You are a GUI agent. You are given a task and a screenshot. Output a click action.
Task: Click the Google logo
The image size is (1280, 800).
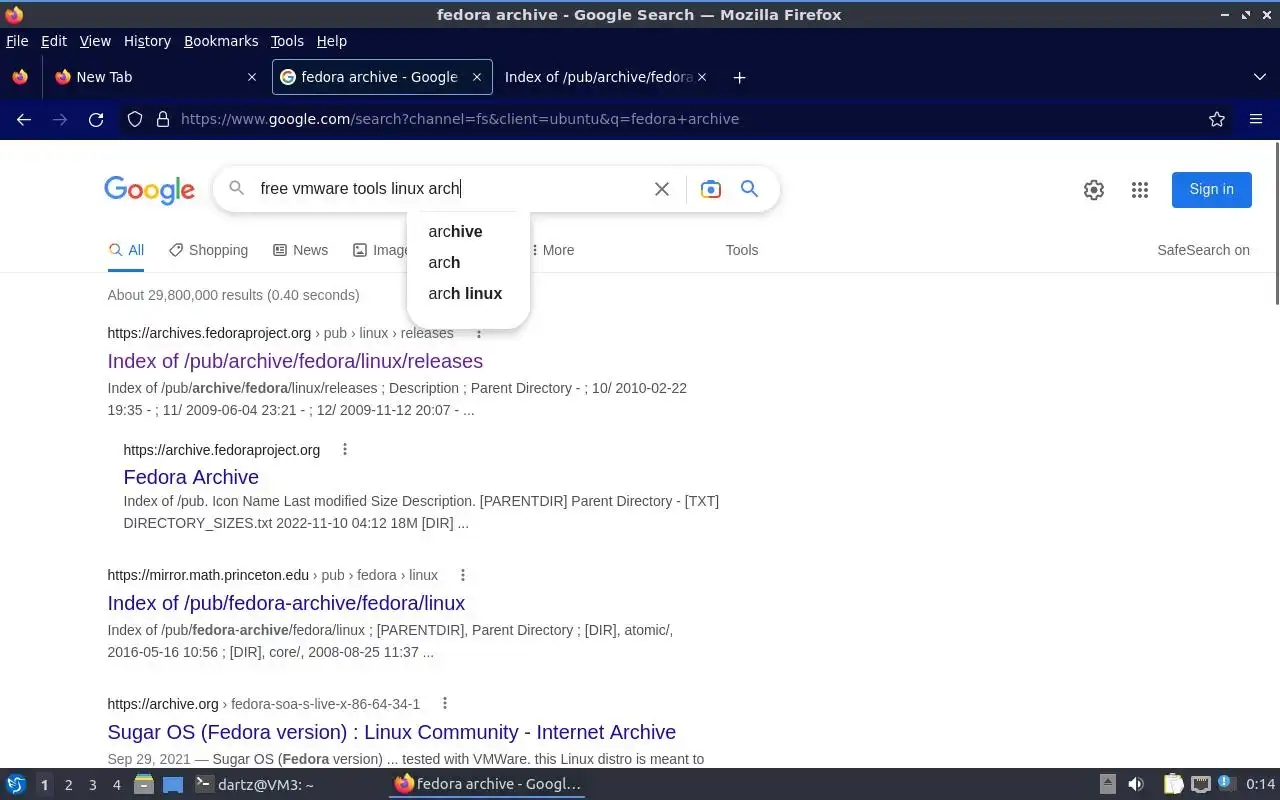pyautogui.click(x=149, y=190)
